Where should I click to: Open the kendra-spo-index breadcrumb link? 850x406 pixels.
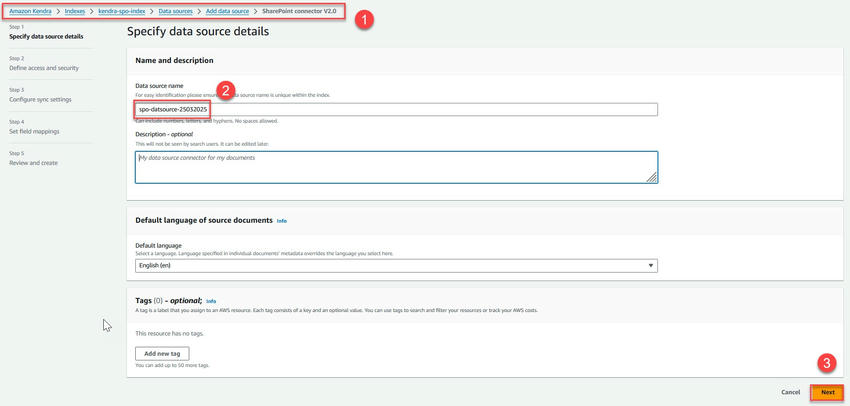point(121,11)
